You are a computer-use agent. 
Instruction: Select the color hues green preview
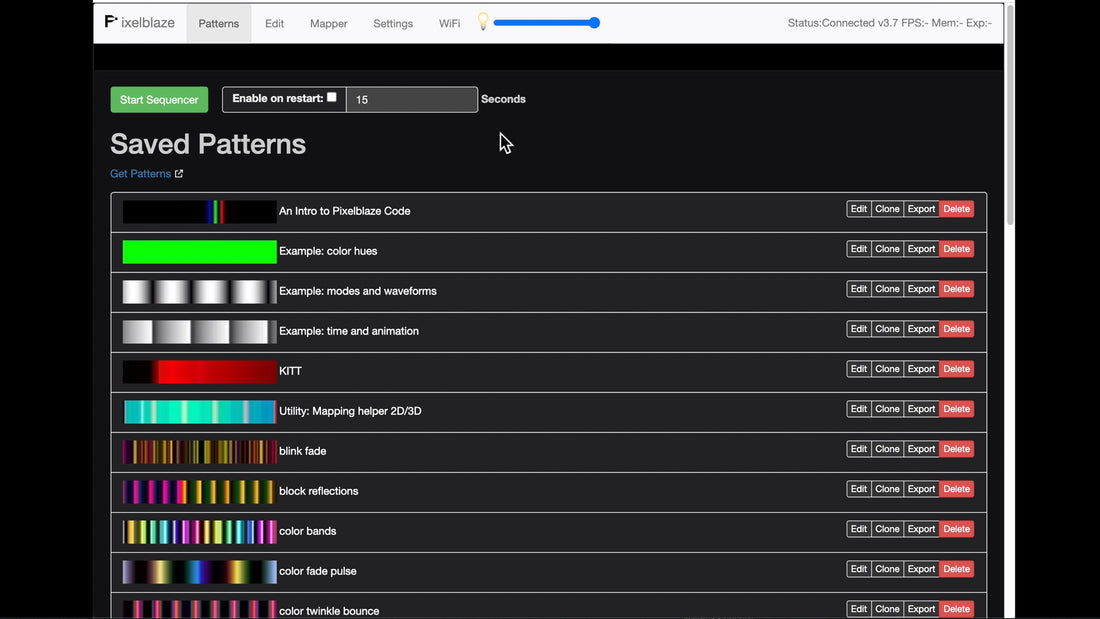coord(199,251)
